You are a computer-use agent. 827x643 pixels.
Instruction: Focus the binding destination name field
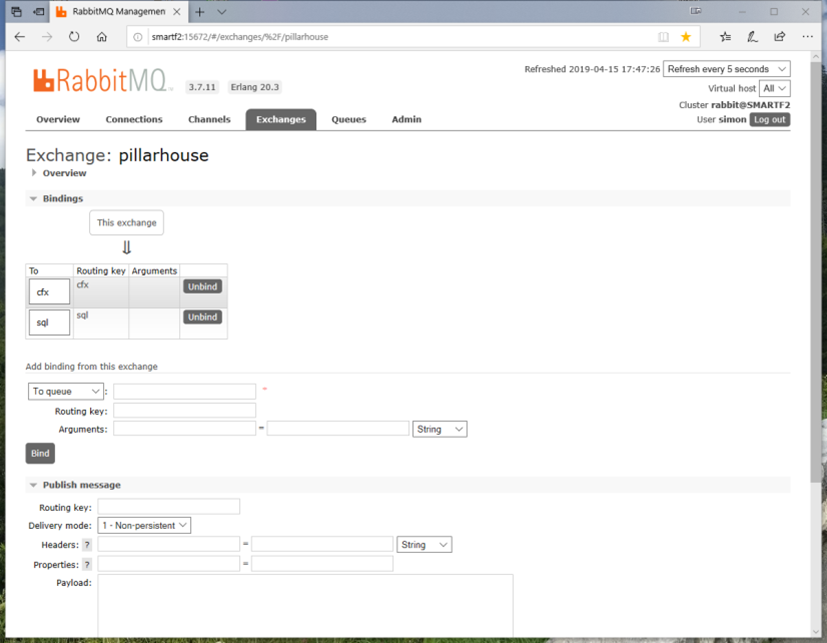[185, 391]
